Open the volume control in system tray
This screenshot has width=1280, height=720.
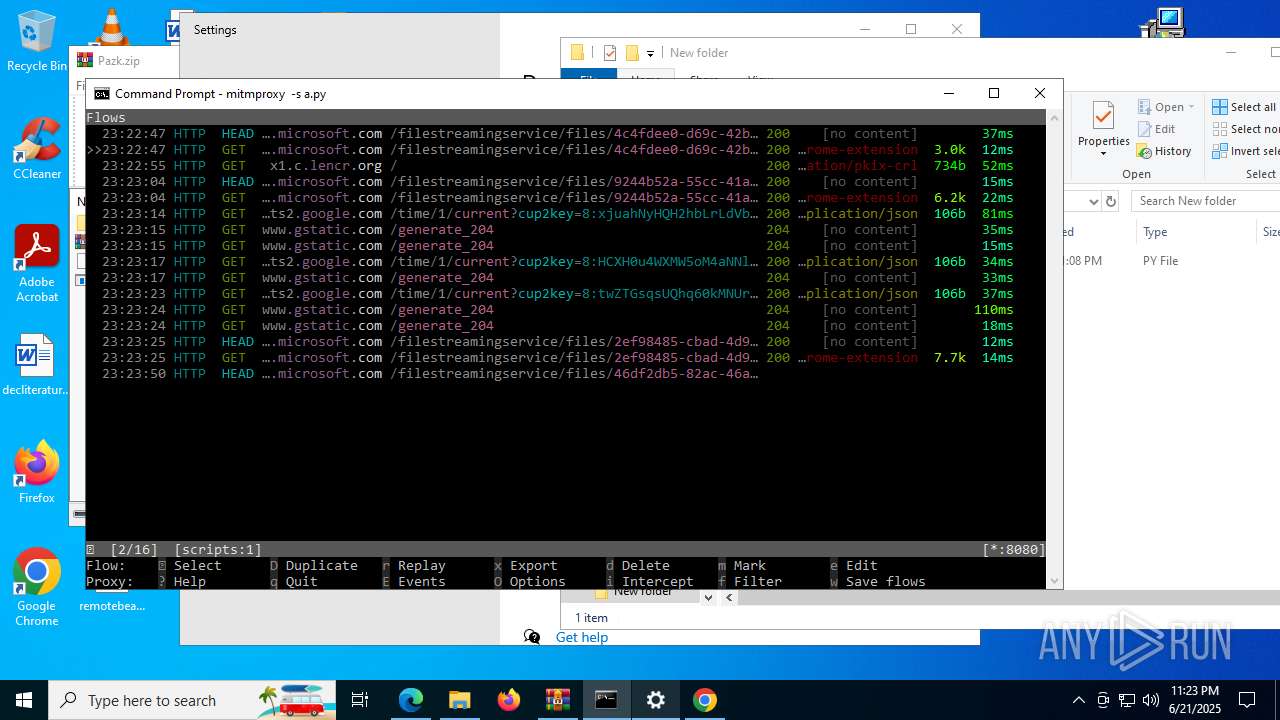coord(1151,700)
